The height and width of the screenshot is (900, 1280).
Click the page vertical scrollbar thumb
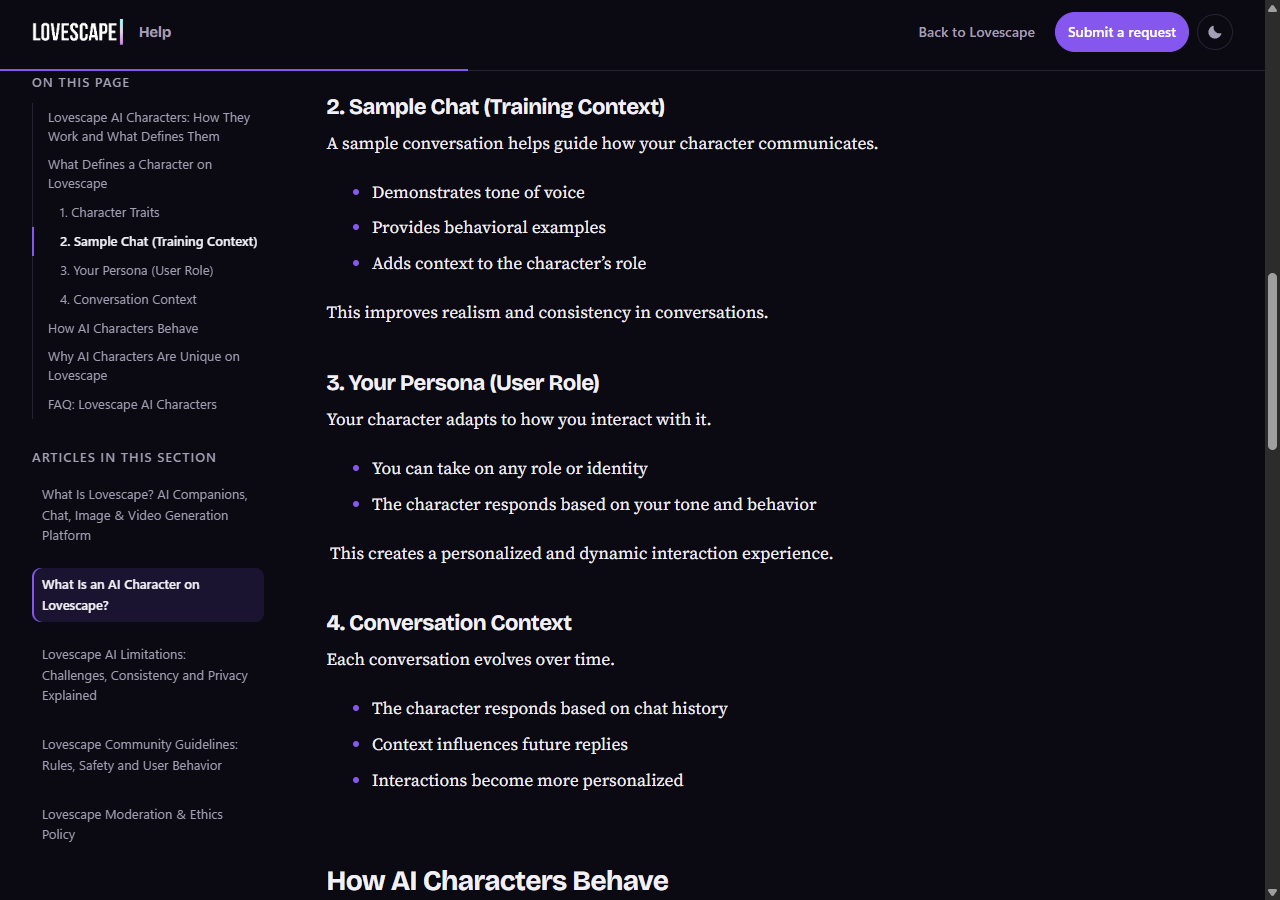tap(1272, 360)
